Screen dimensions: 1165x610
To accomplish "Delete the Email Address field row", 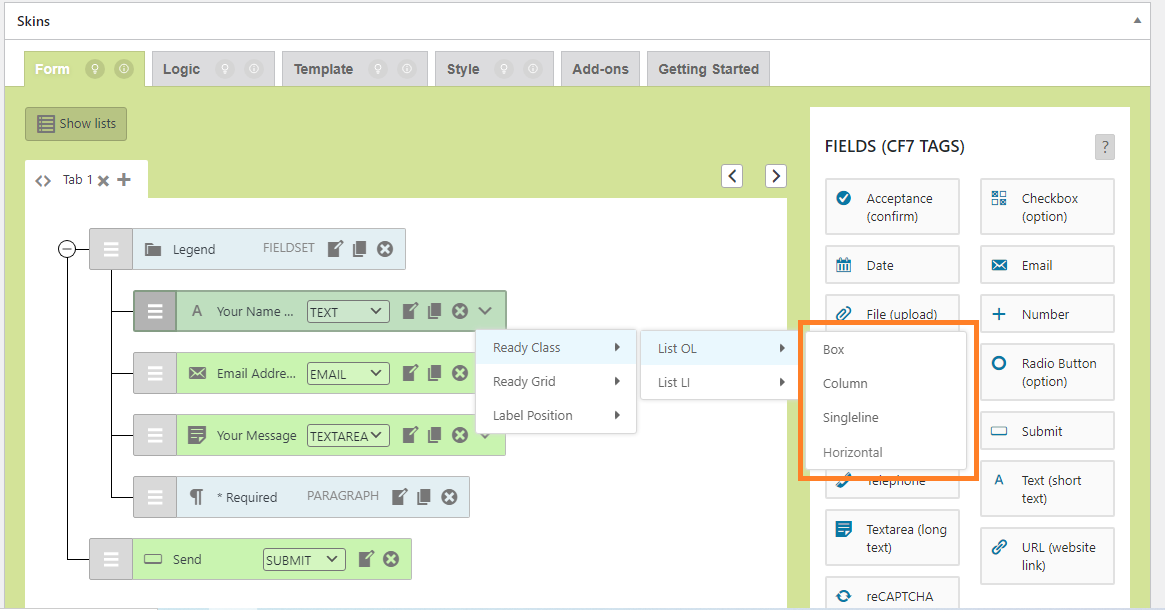I will 460,373.
